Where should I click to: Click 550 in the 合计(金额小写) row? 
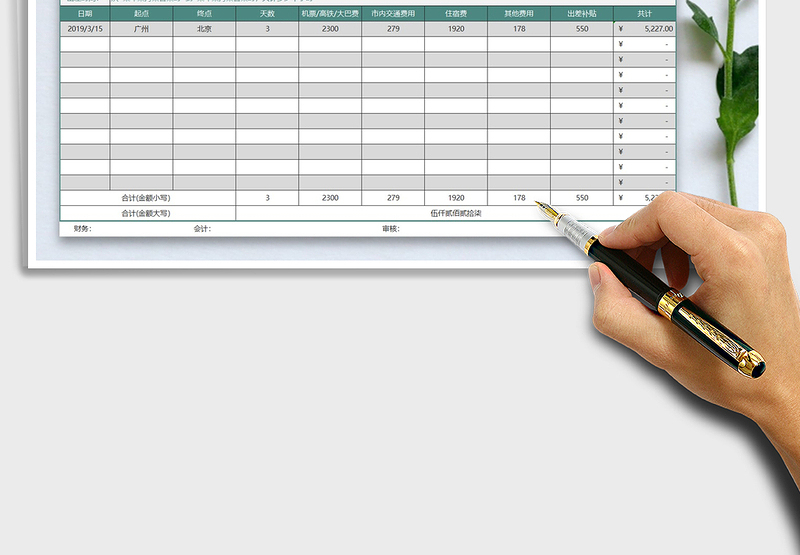point(582,198)
